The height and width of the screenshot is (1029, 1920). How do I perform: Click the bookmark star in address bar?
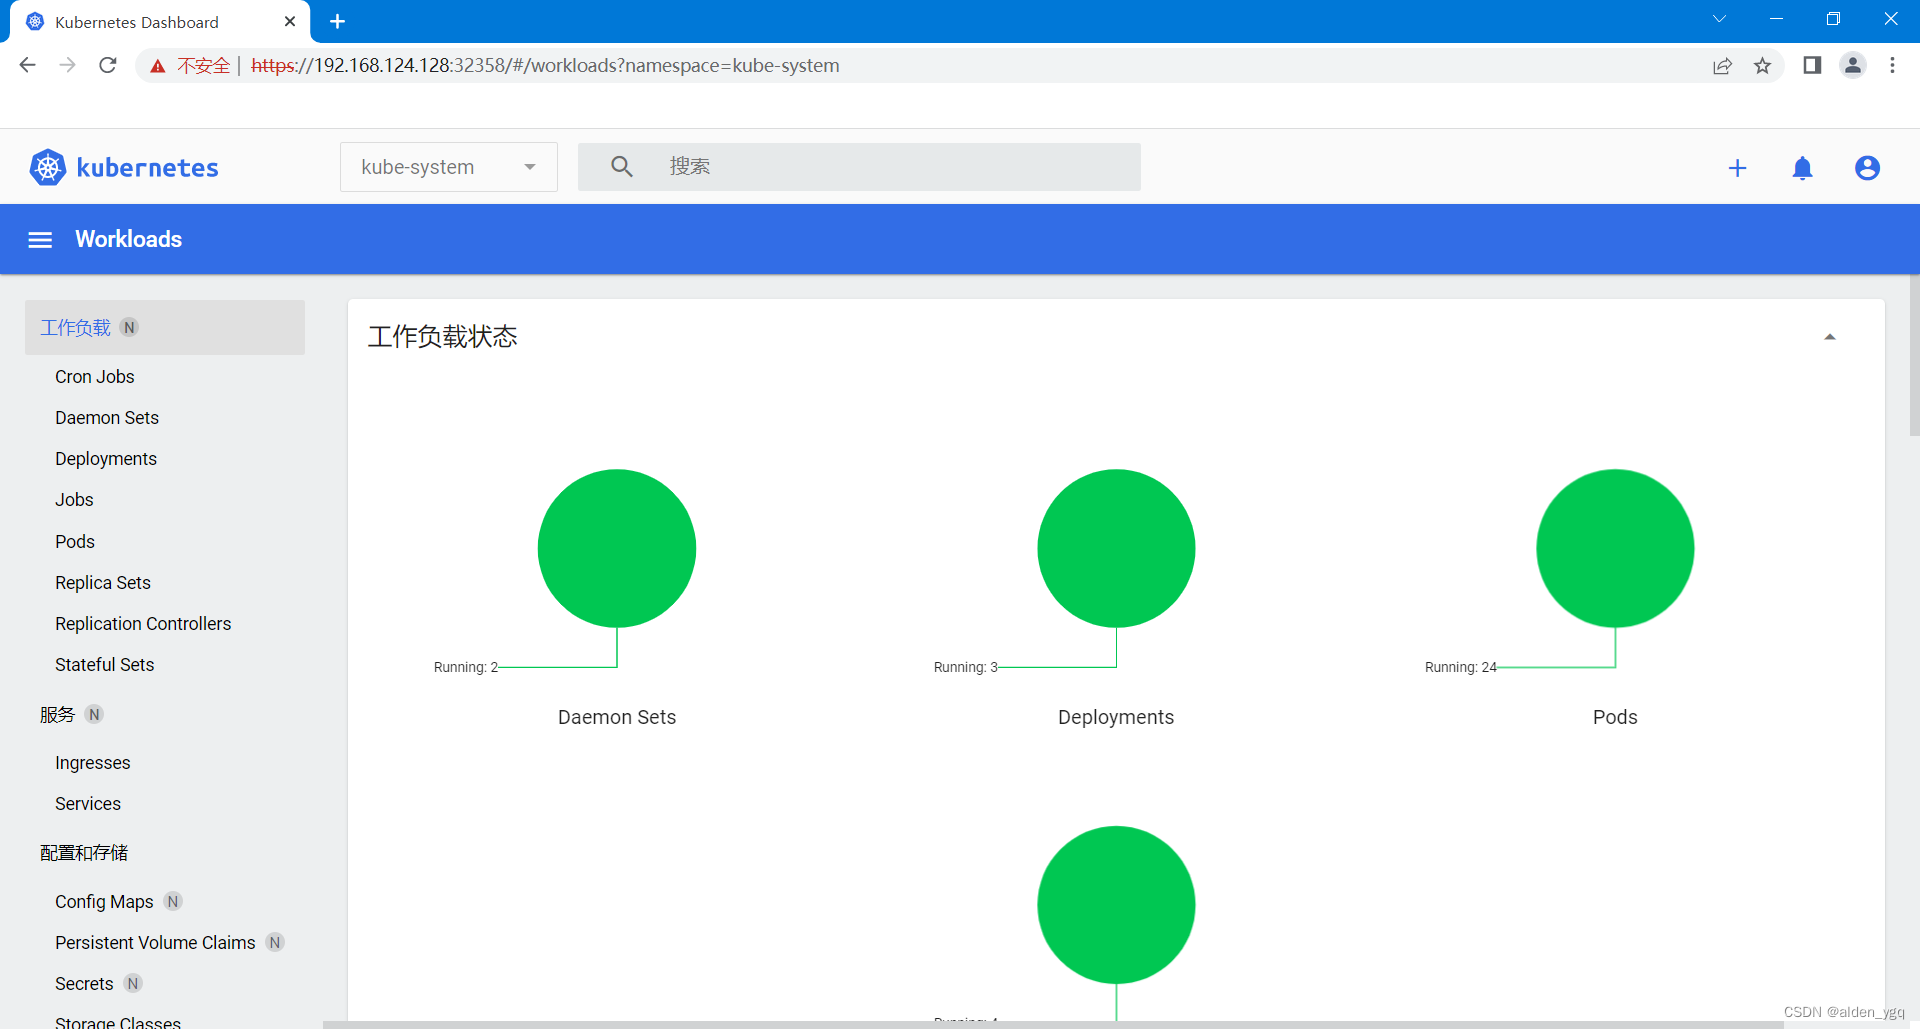tap(1763, 65)
